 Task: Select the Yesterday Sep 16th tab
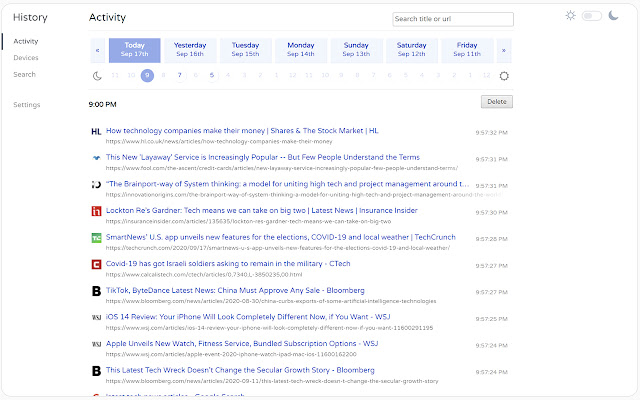190,50
